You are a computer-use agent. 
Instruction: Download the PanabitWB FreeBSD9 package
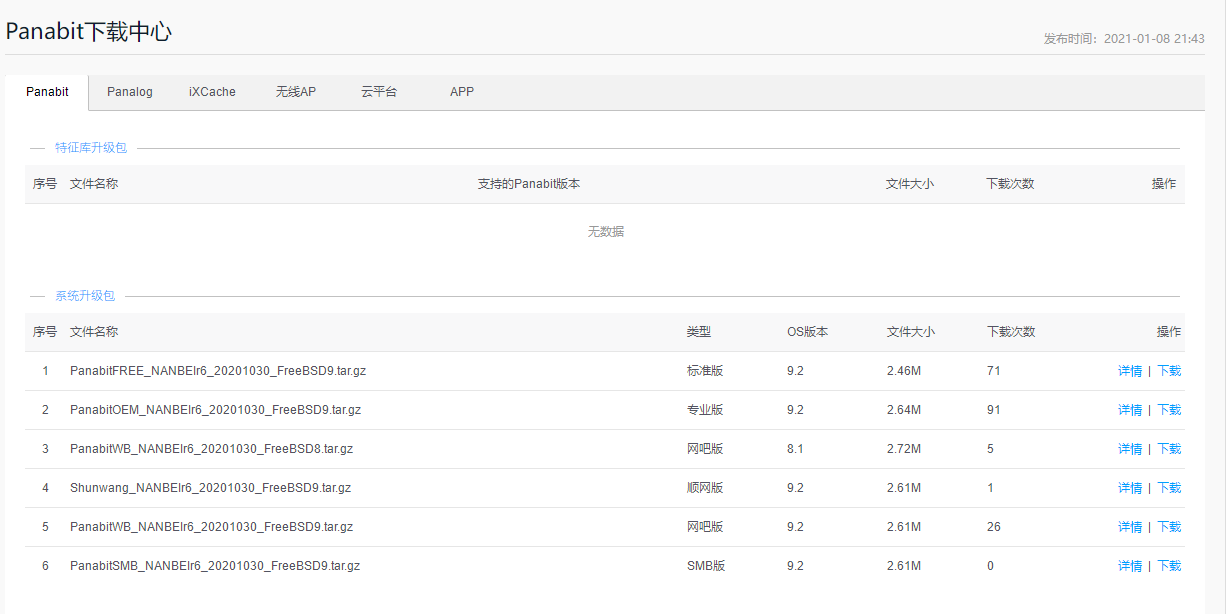(1169, 527)
